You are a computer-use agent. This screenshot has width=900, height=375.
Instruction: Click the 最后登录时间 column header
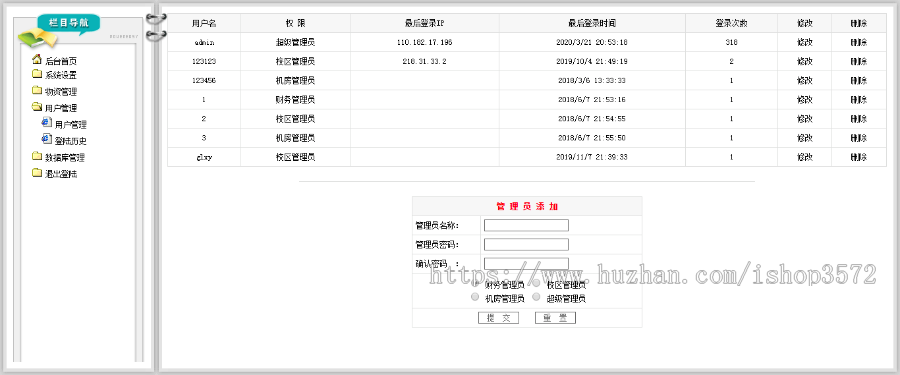(x=592, y=24)
